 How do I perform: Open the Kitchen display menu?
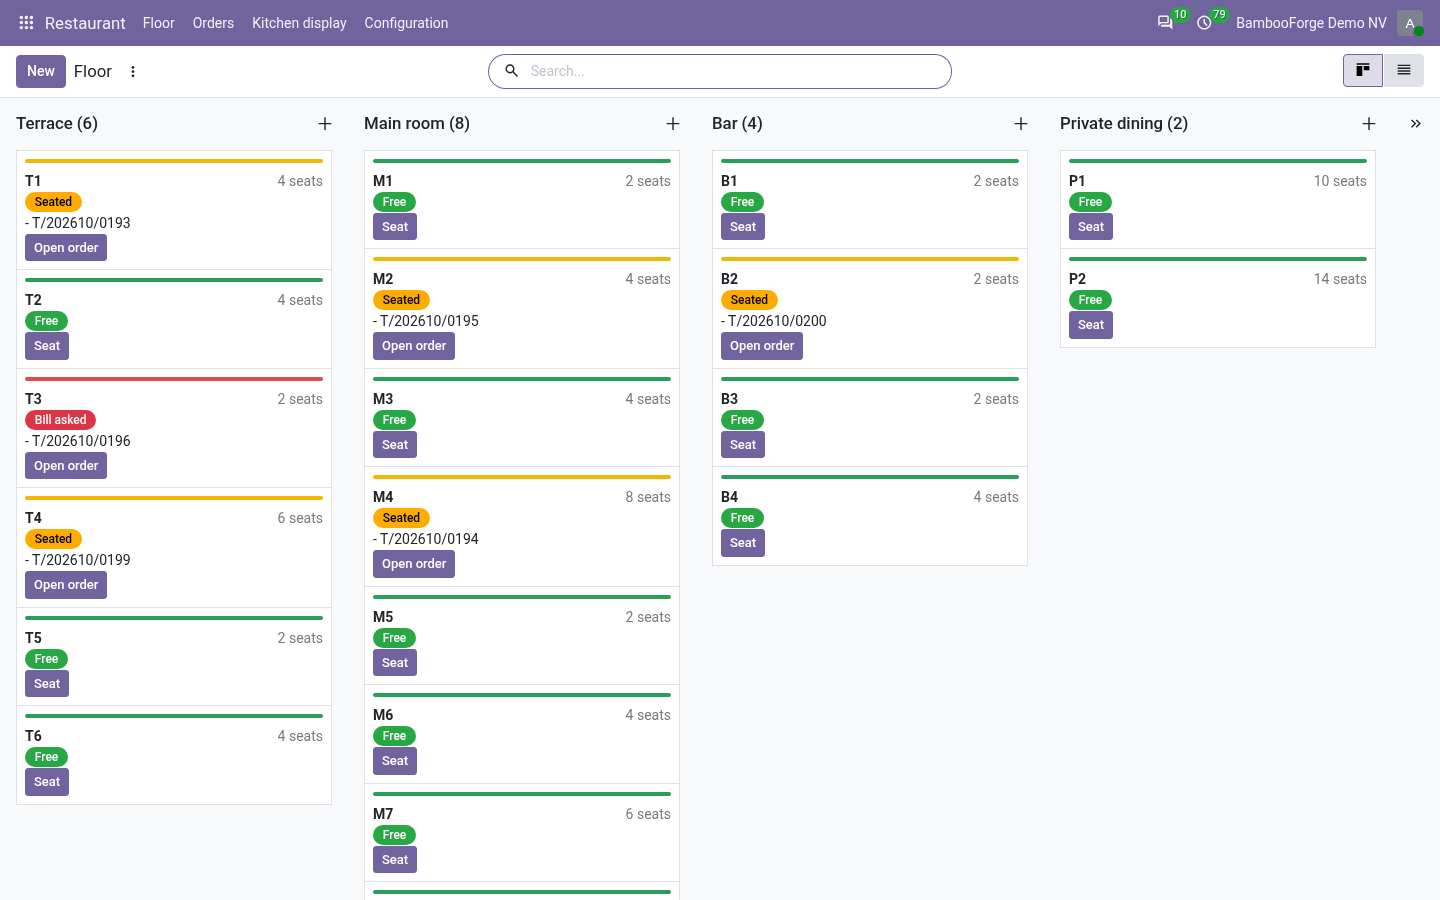299,23
